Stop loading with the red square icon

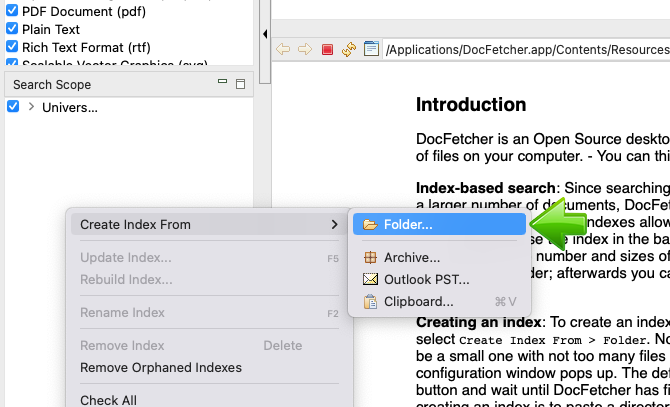(x=327, y=50)
